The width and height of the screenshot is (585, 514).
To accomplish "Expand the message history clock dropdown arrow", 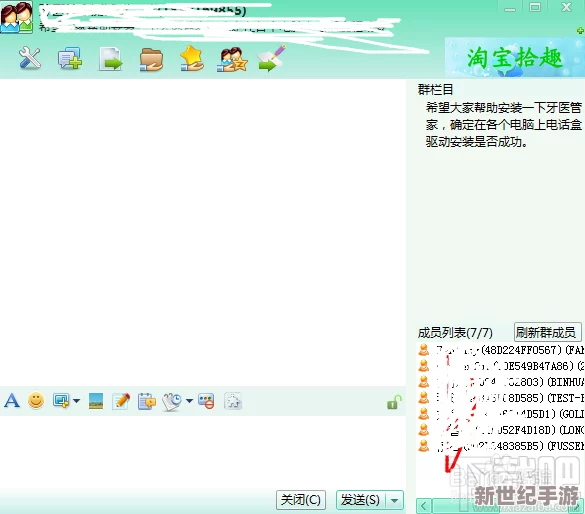I will (x=189, y=401).
